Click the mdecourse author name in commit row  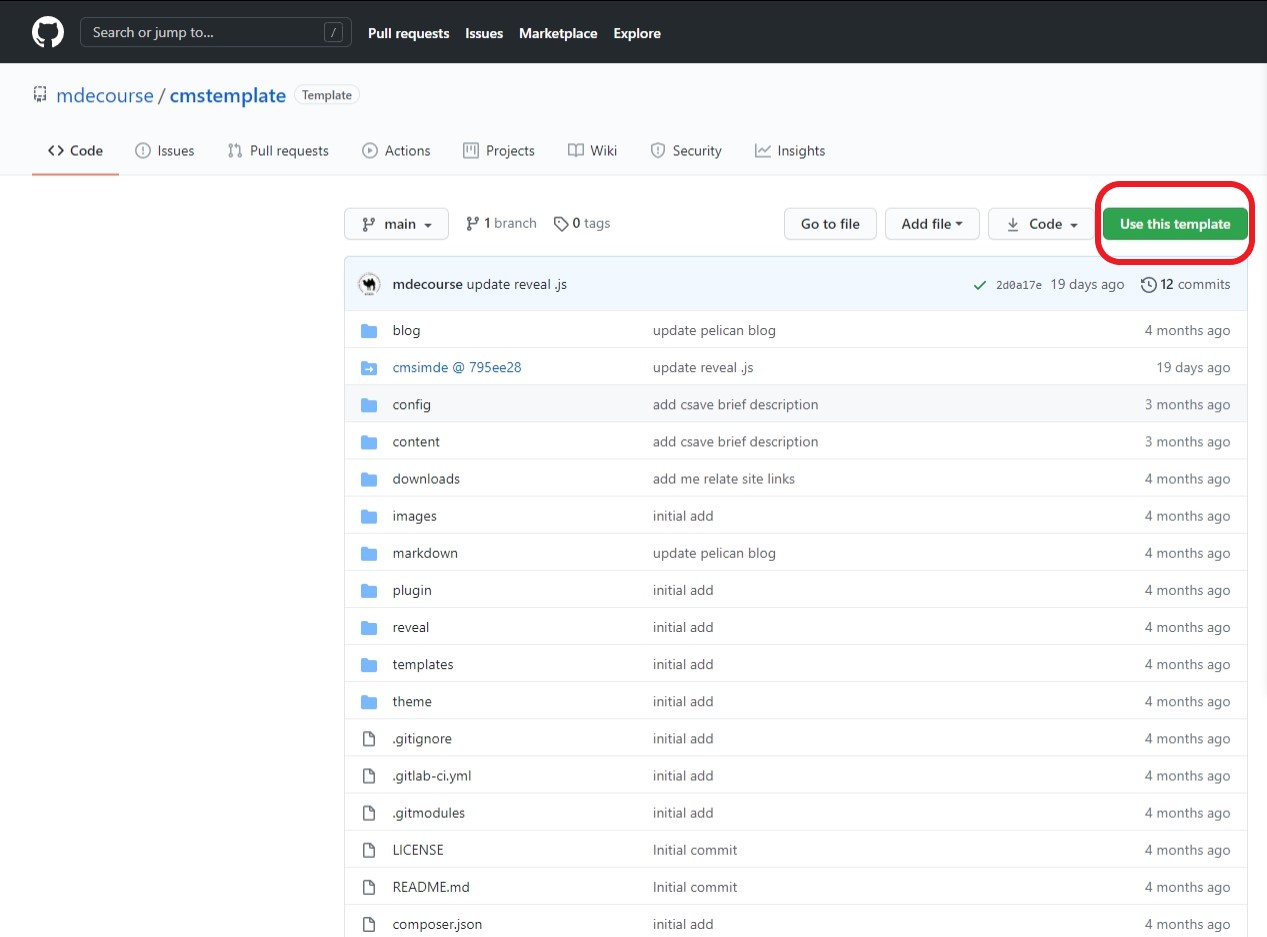[x=428, y=284]
